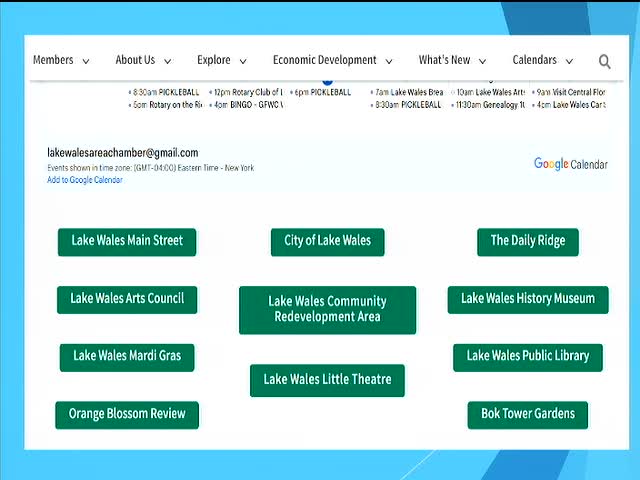Open the Explore menu
Viewport: 640px width, 480px height.
213,60
